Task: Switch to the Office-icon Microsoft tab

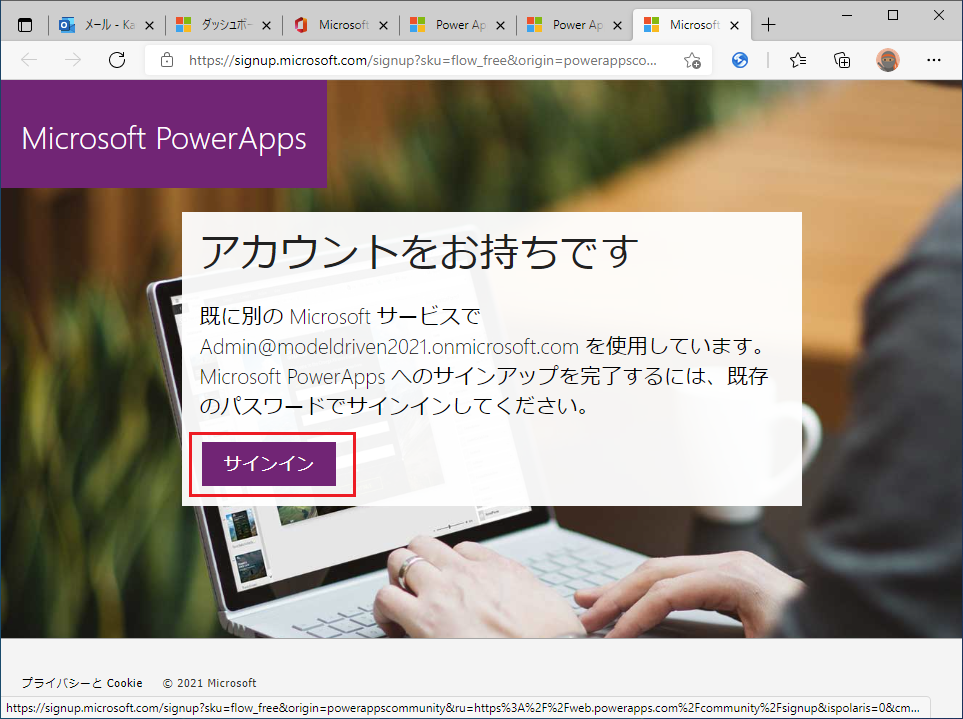Action: (340, 25)
